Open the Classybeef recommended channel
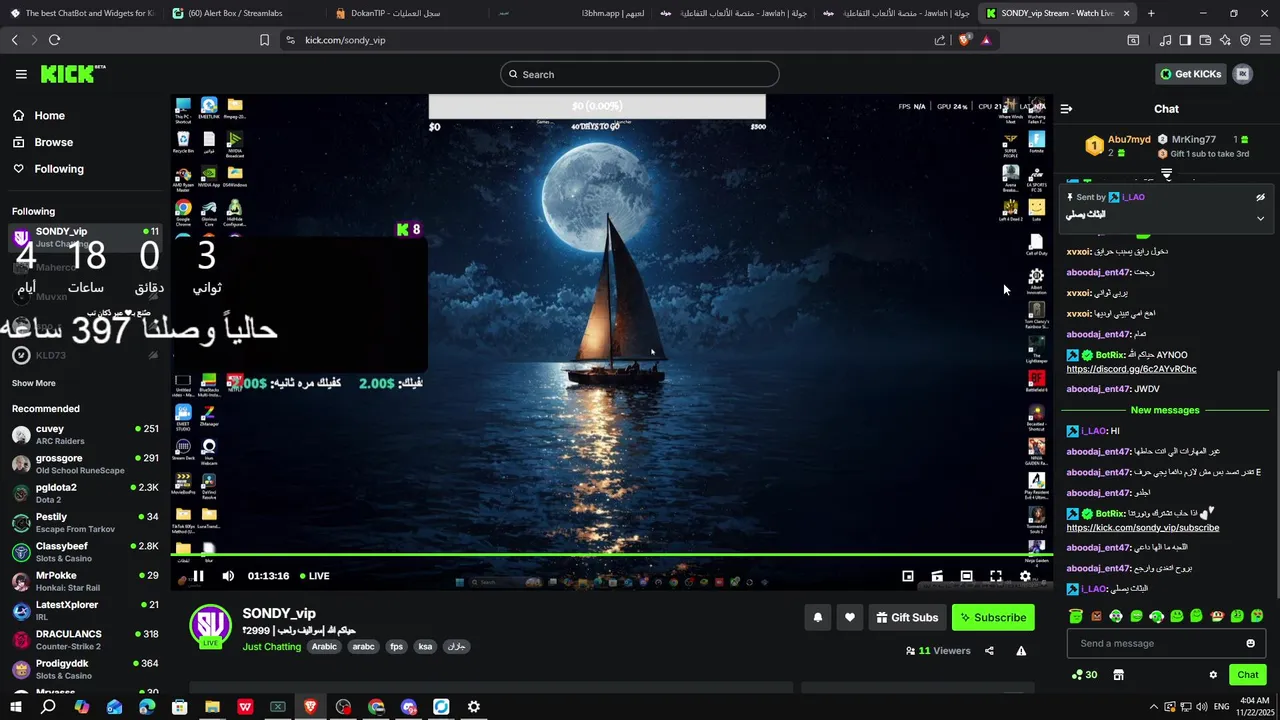Viewport: 1280px width, 720px height. point(85,552)
